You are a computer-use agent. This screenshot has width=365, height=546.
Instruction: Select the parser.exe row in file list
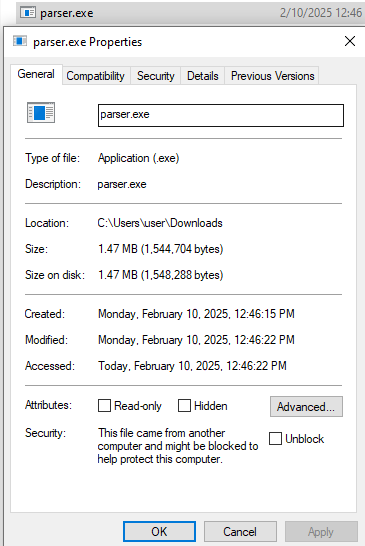click(x=190, y=13)
